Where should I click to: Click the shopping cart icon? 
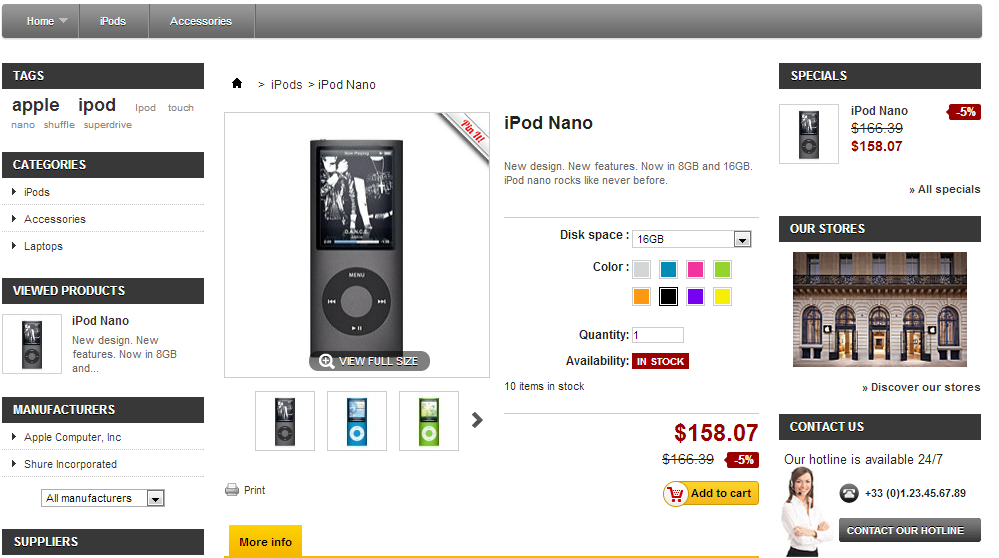click(676, 493)
